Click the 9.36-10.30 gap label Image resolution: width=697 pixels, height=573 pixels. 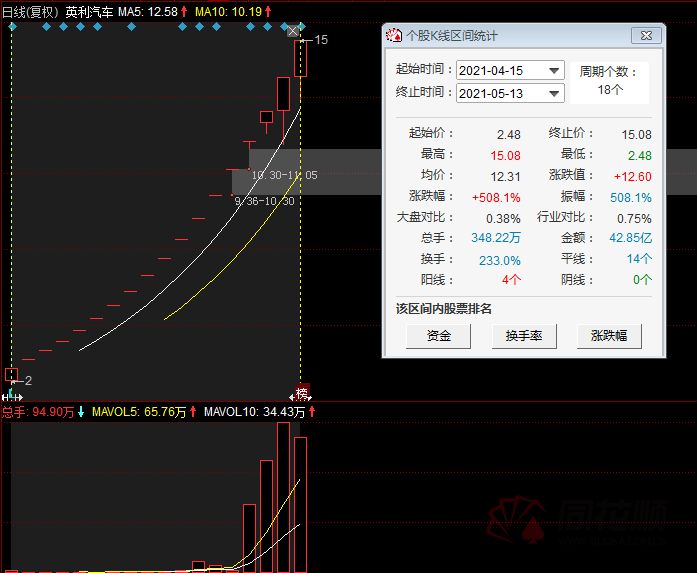[x=264, y=201]
